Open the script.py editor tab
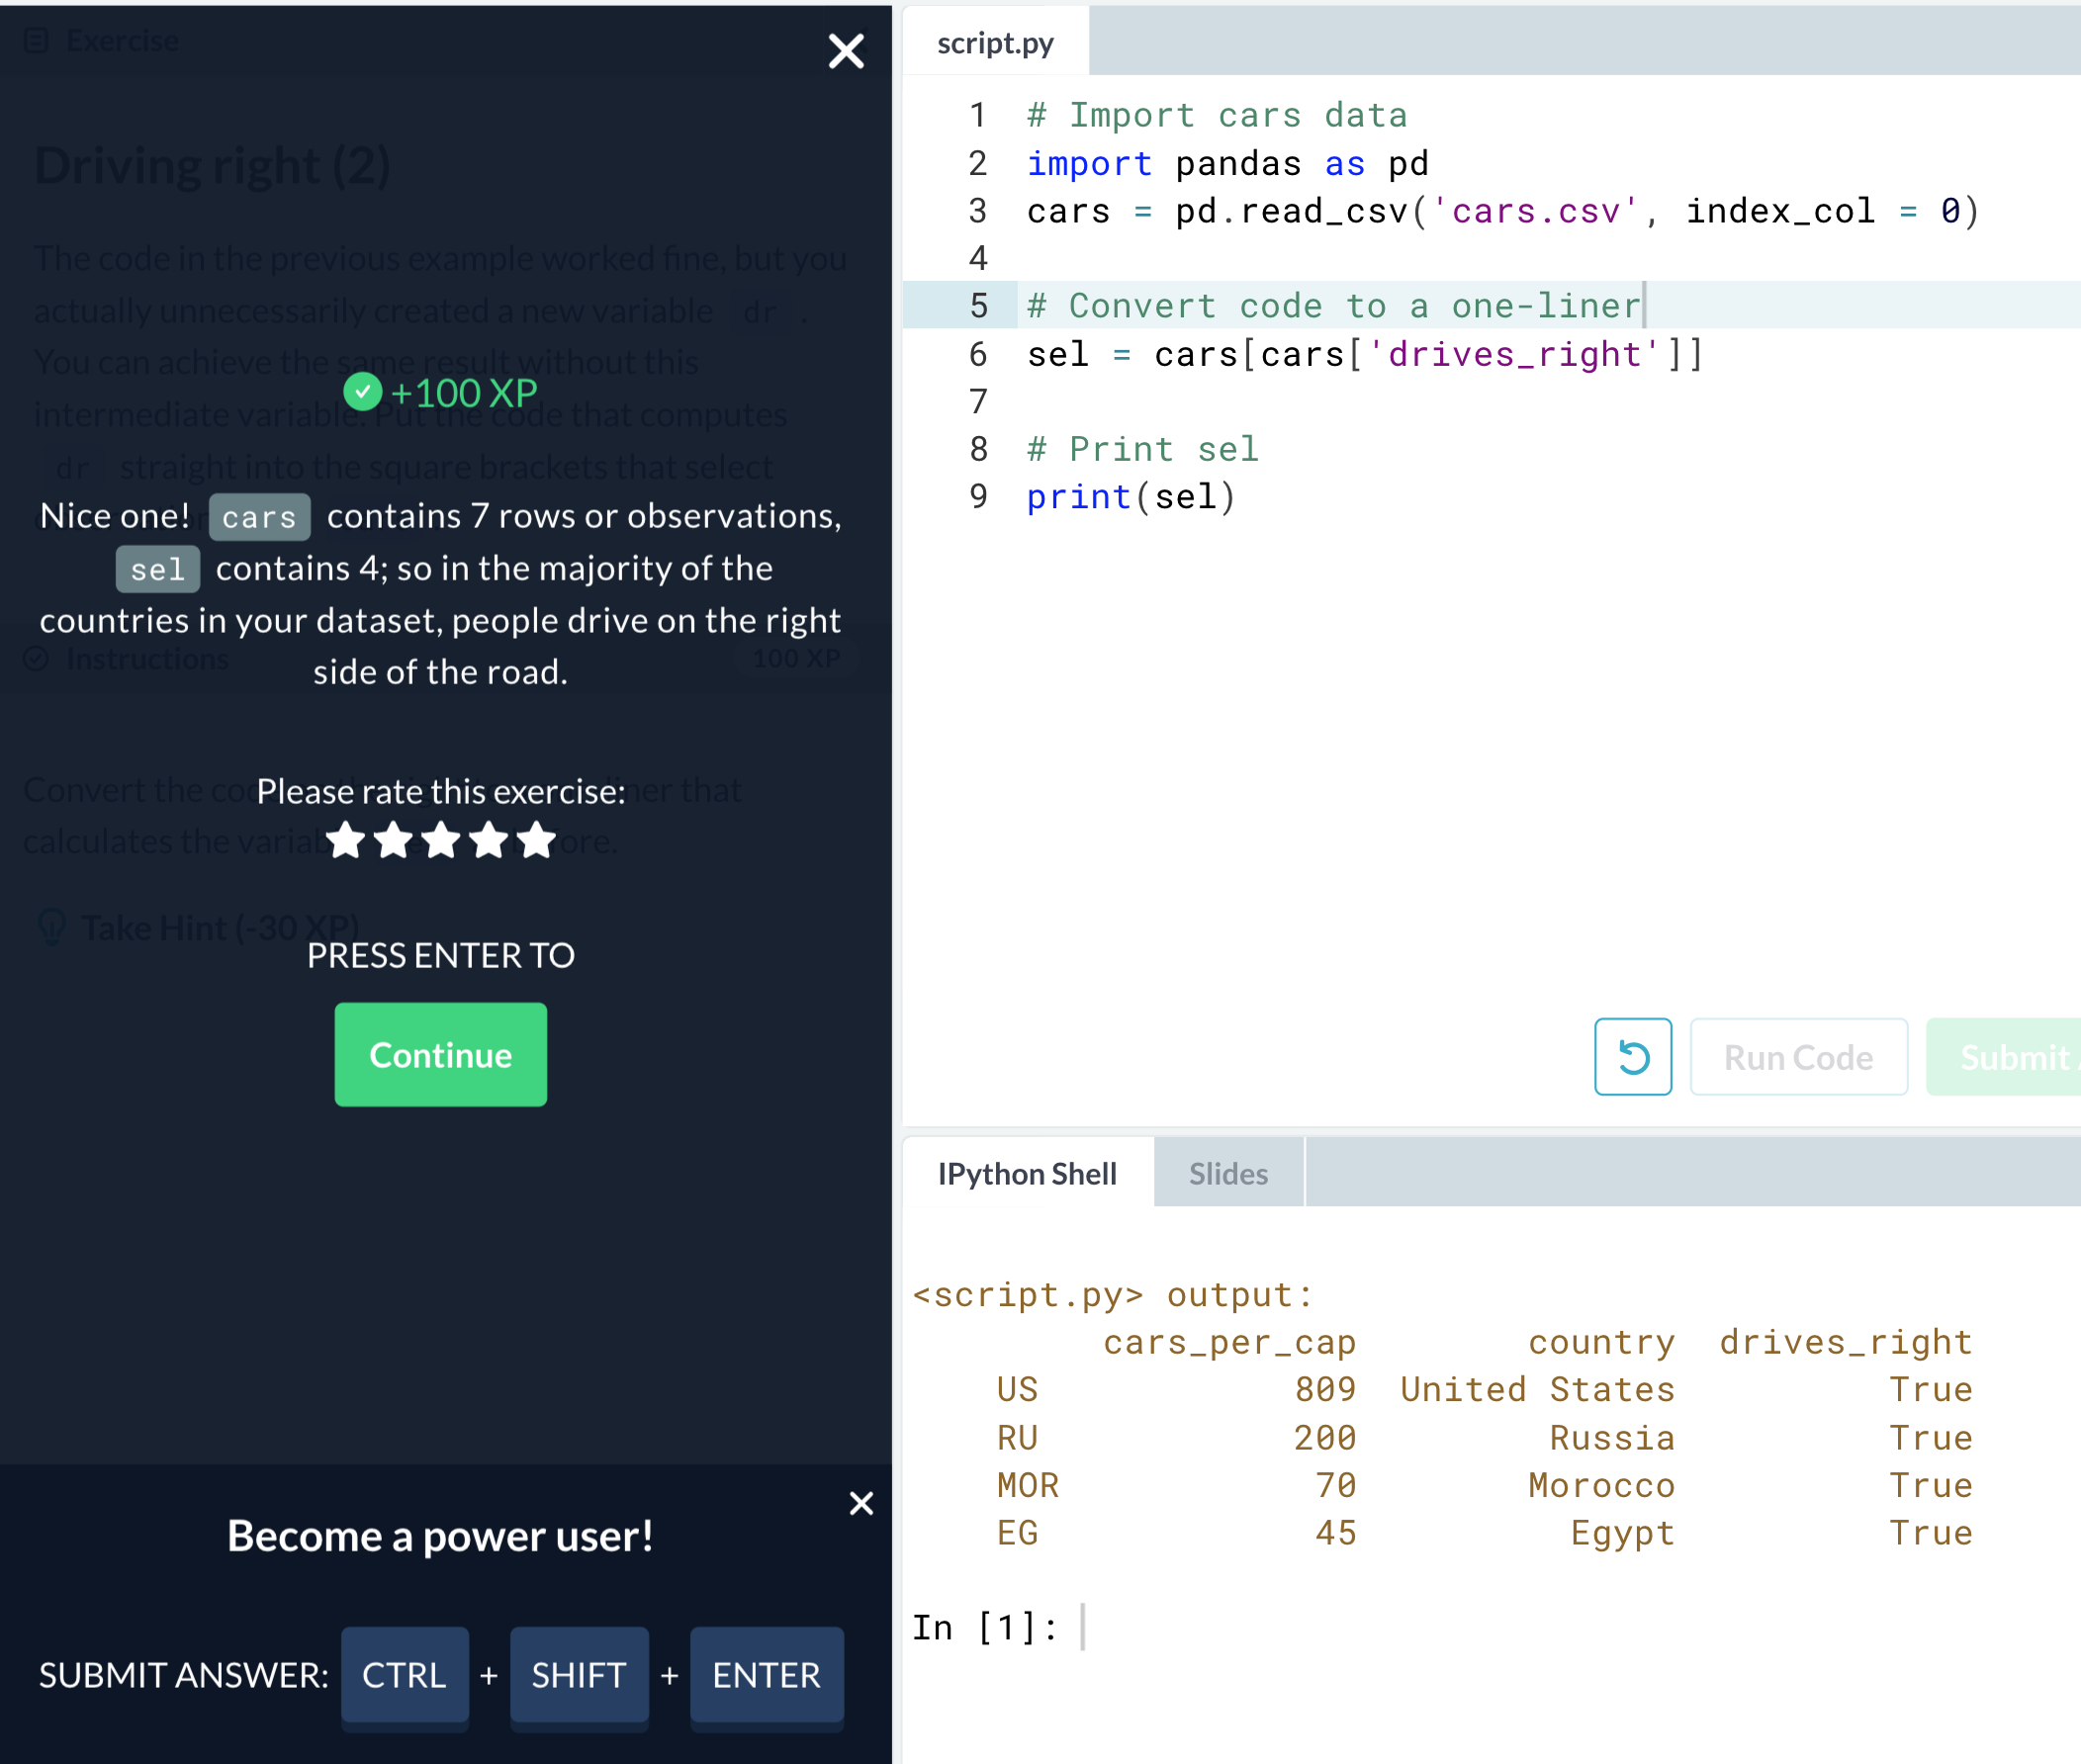The height and width of the screenshot is (1764, 2081). (995, 43)
